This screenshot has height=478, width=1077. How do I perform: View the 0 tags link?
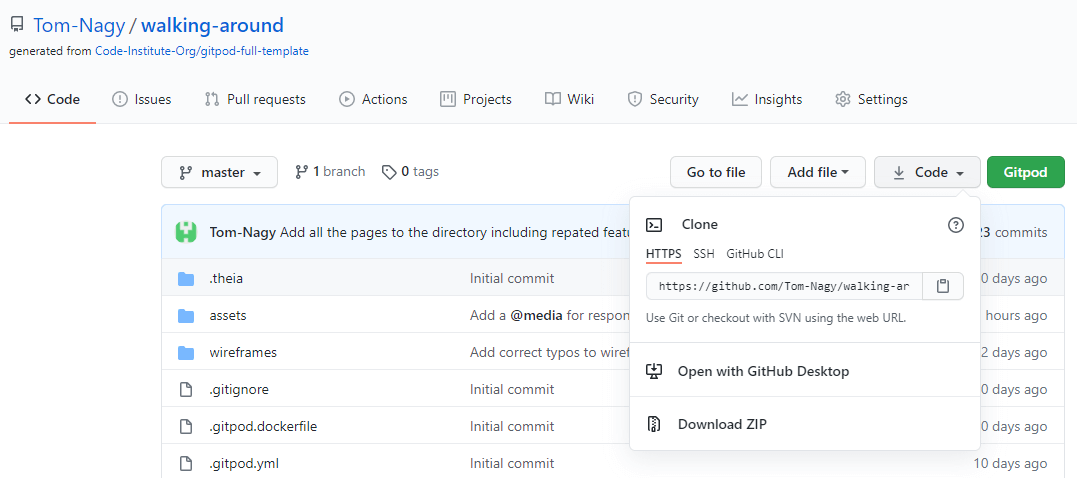pyautogui.click(x=411, y=172)
